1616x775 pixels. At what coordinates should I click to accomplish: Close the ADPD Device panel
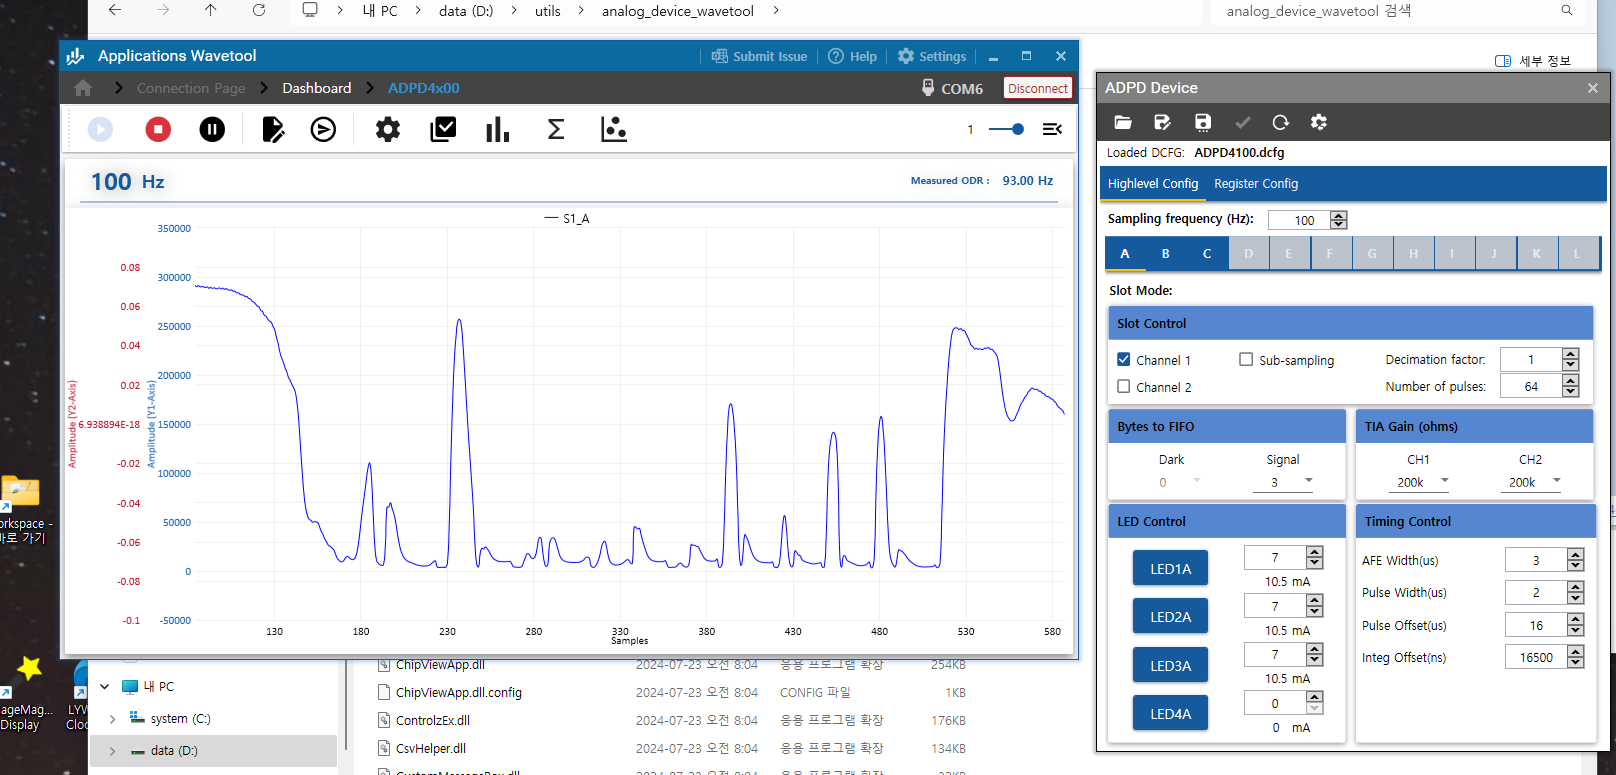point(1592,88)
